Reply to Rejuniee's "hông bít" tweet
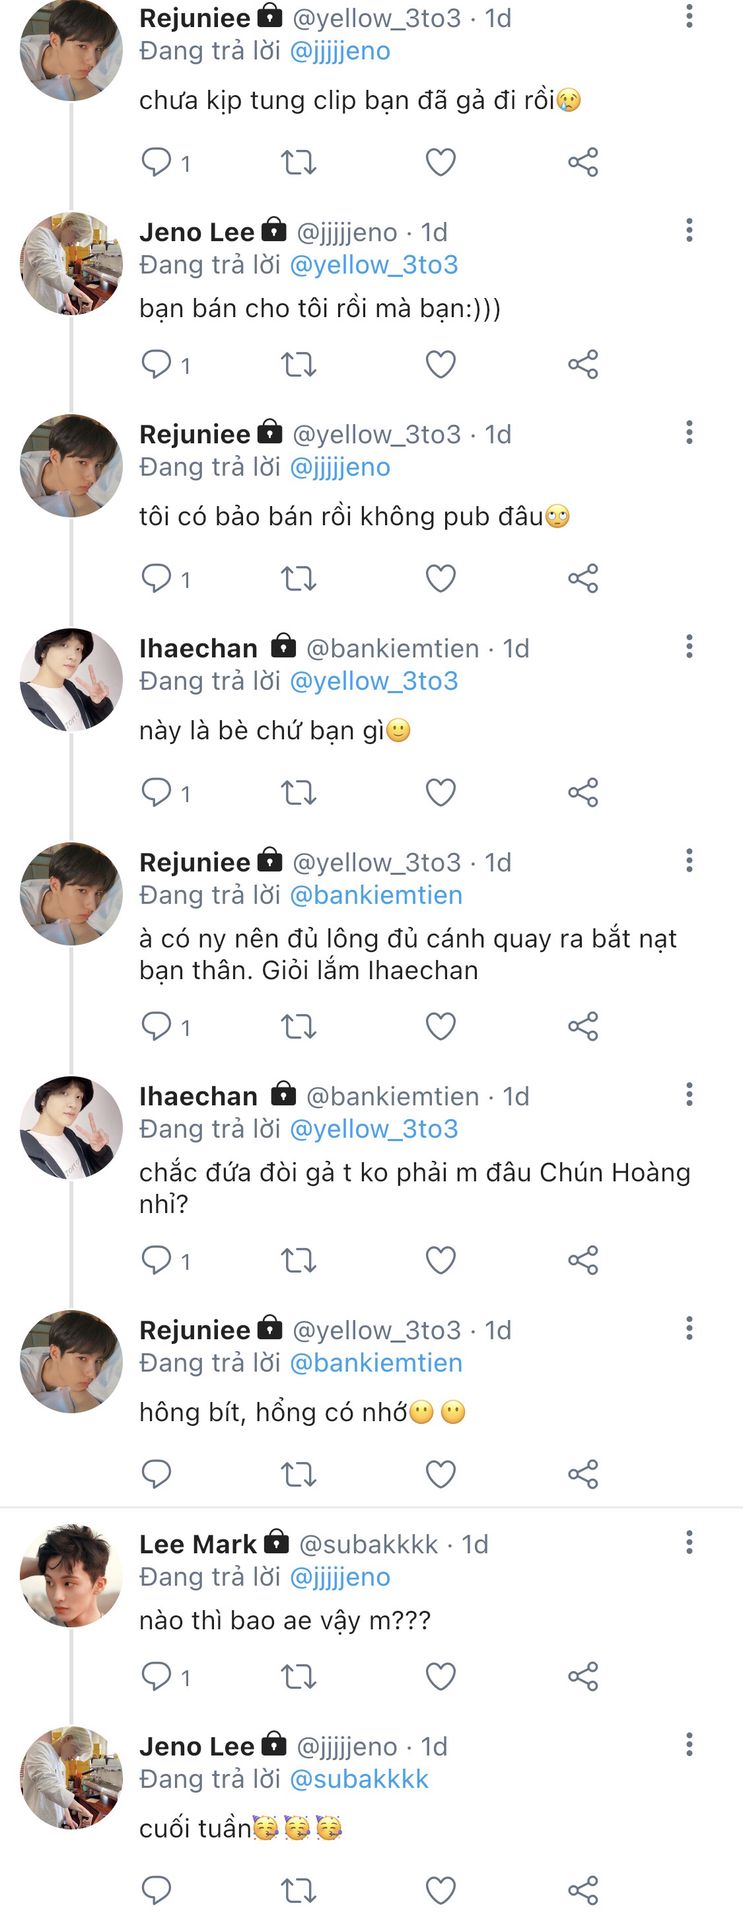The height and width of the screenshot is (1920, 743). pyautogui.click(x=157, y=1473)
